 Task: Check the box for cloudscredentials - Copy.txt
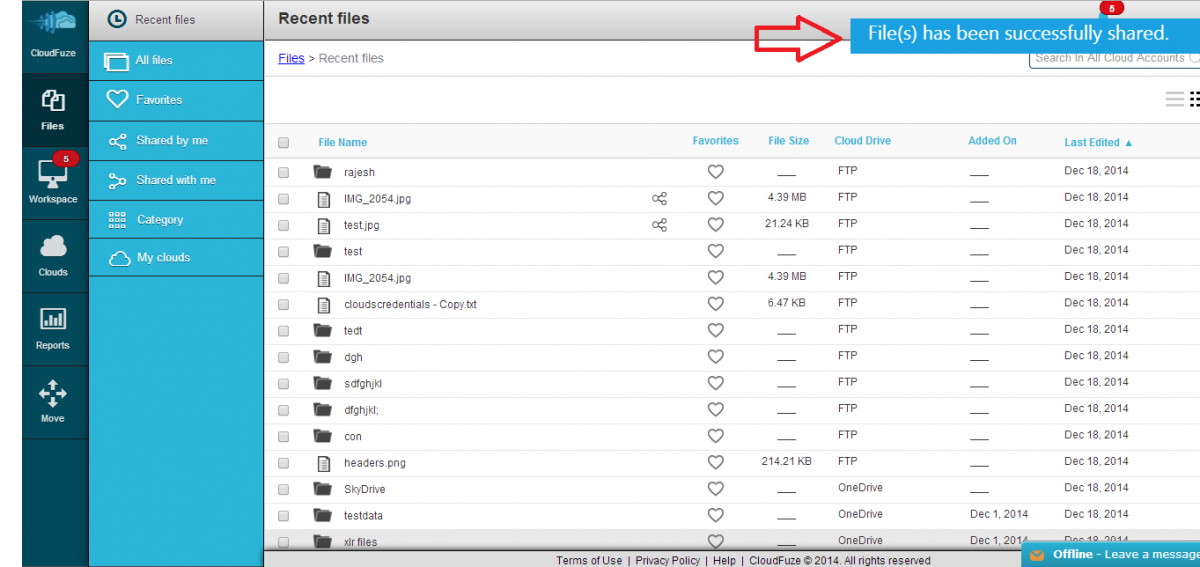click(x=283, y=304)
